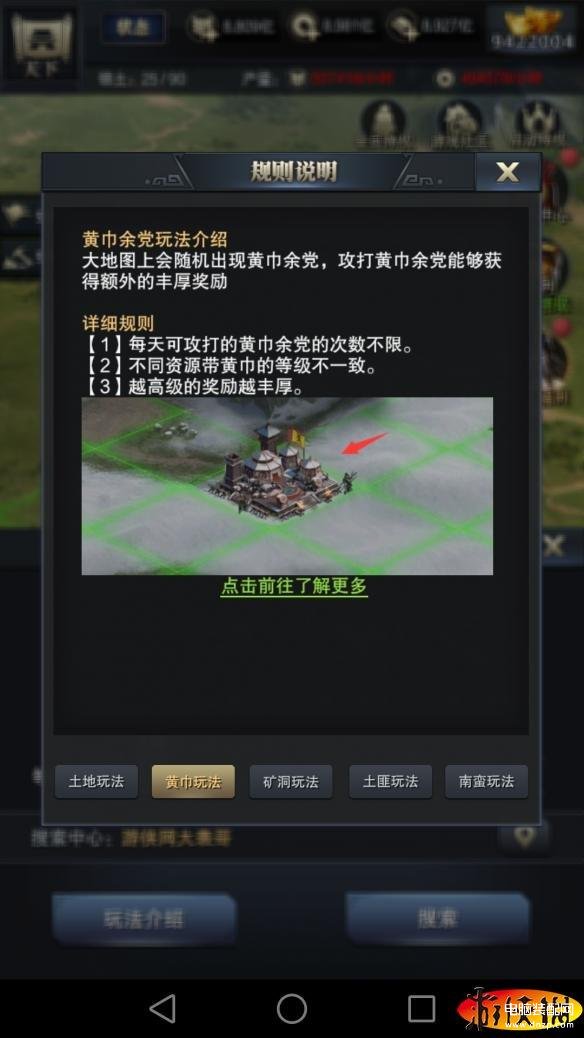This screenshot has height=1038, width=584.
Task: Switch to the 矿洞玩法 tab
Action: (x=291, y=781)
